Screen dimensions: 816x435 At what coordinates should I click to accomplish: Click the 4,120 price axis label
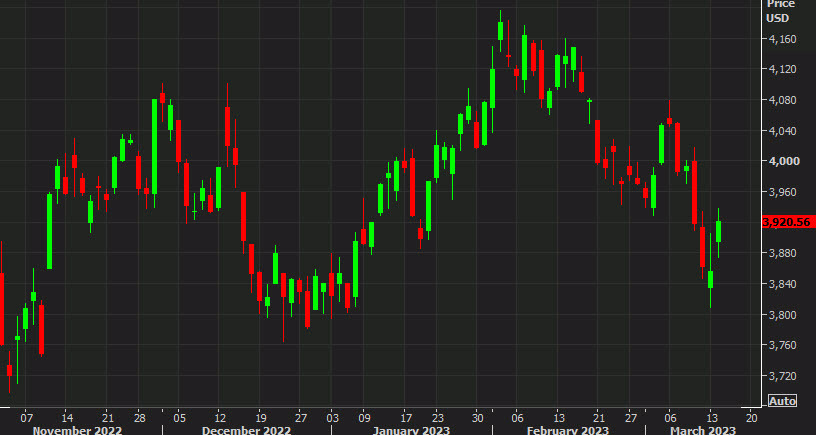[784, 69]
